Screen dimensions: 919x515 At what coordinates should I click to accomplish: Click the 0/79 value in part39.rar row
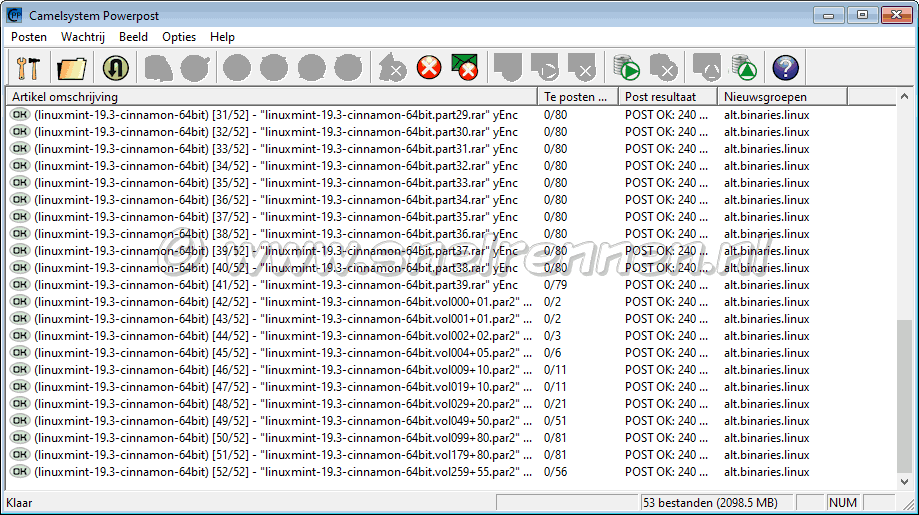tap(555, 285)
